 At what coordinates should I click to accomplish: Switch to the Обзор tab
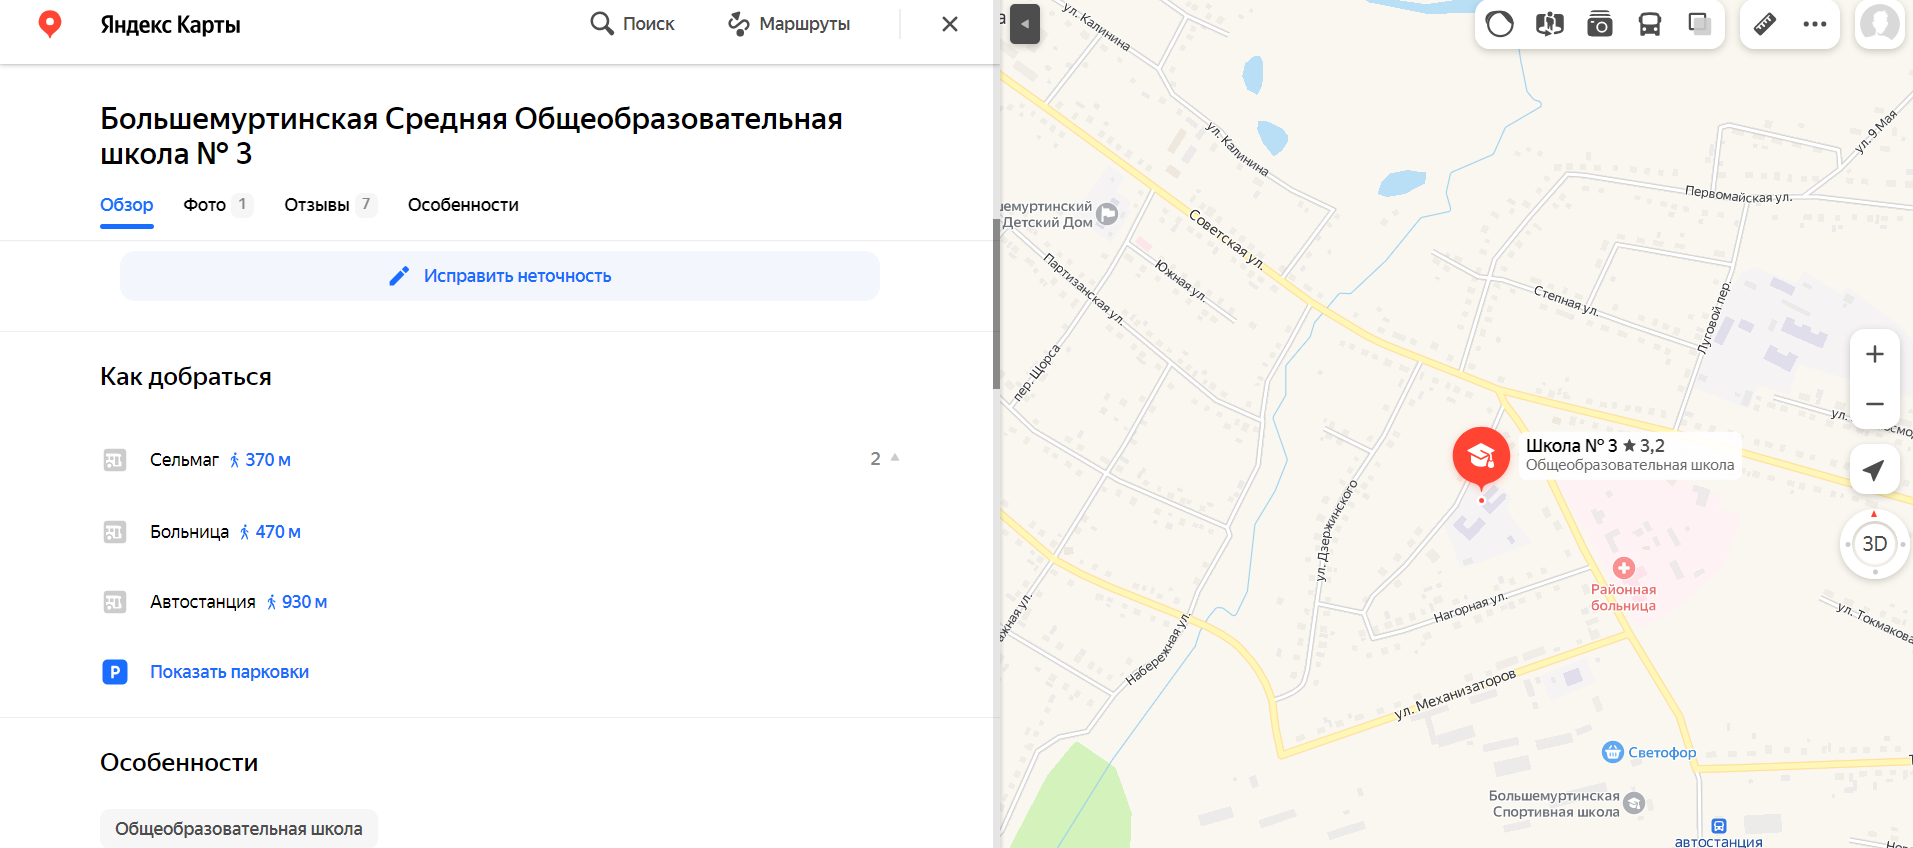coord(127,205)
